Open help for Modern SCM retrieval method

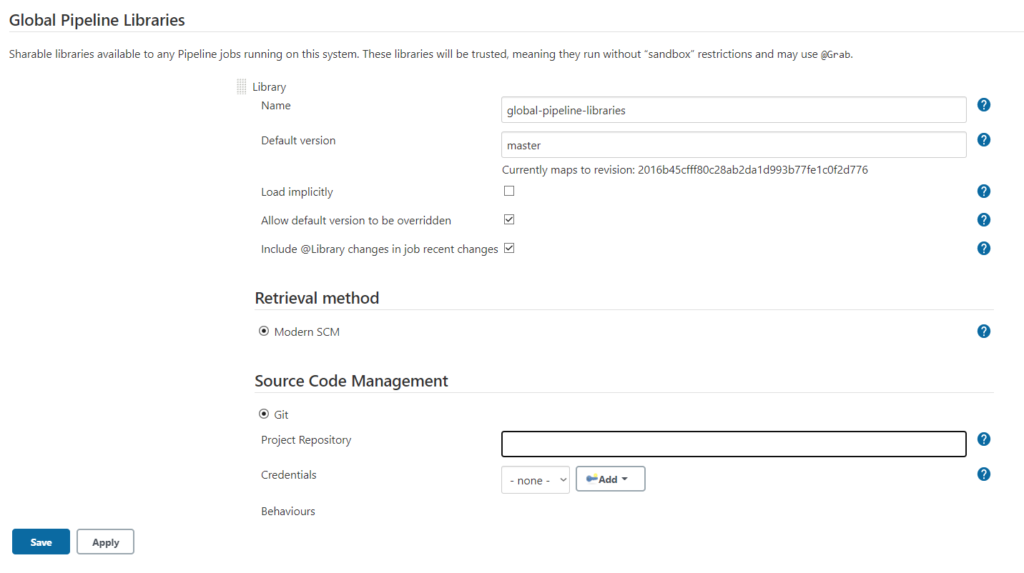pos(983,331)
